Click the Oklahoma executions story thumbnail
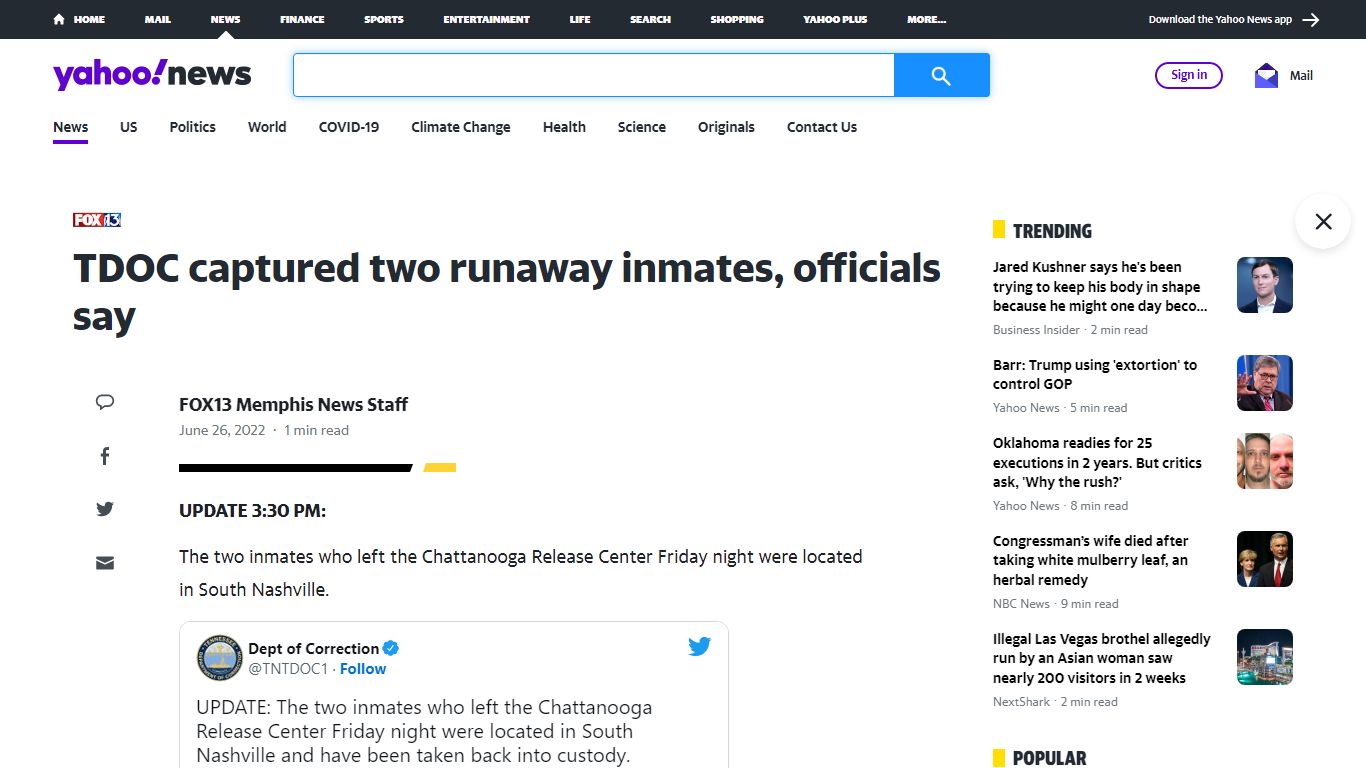The height and width of the screenshot is (768, 1366). pyautogui.click(x=1265, y=461)
